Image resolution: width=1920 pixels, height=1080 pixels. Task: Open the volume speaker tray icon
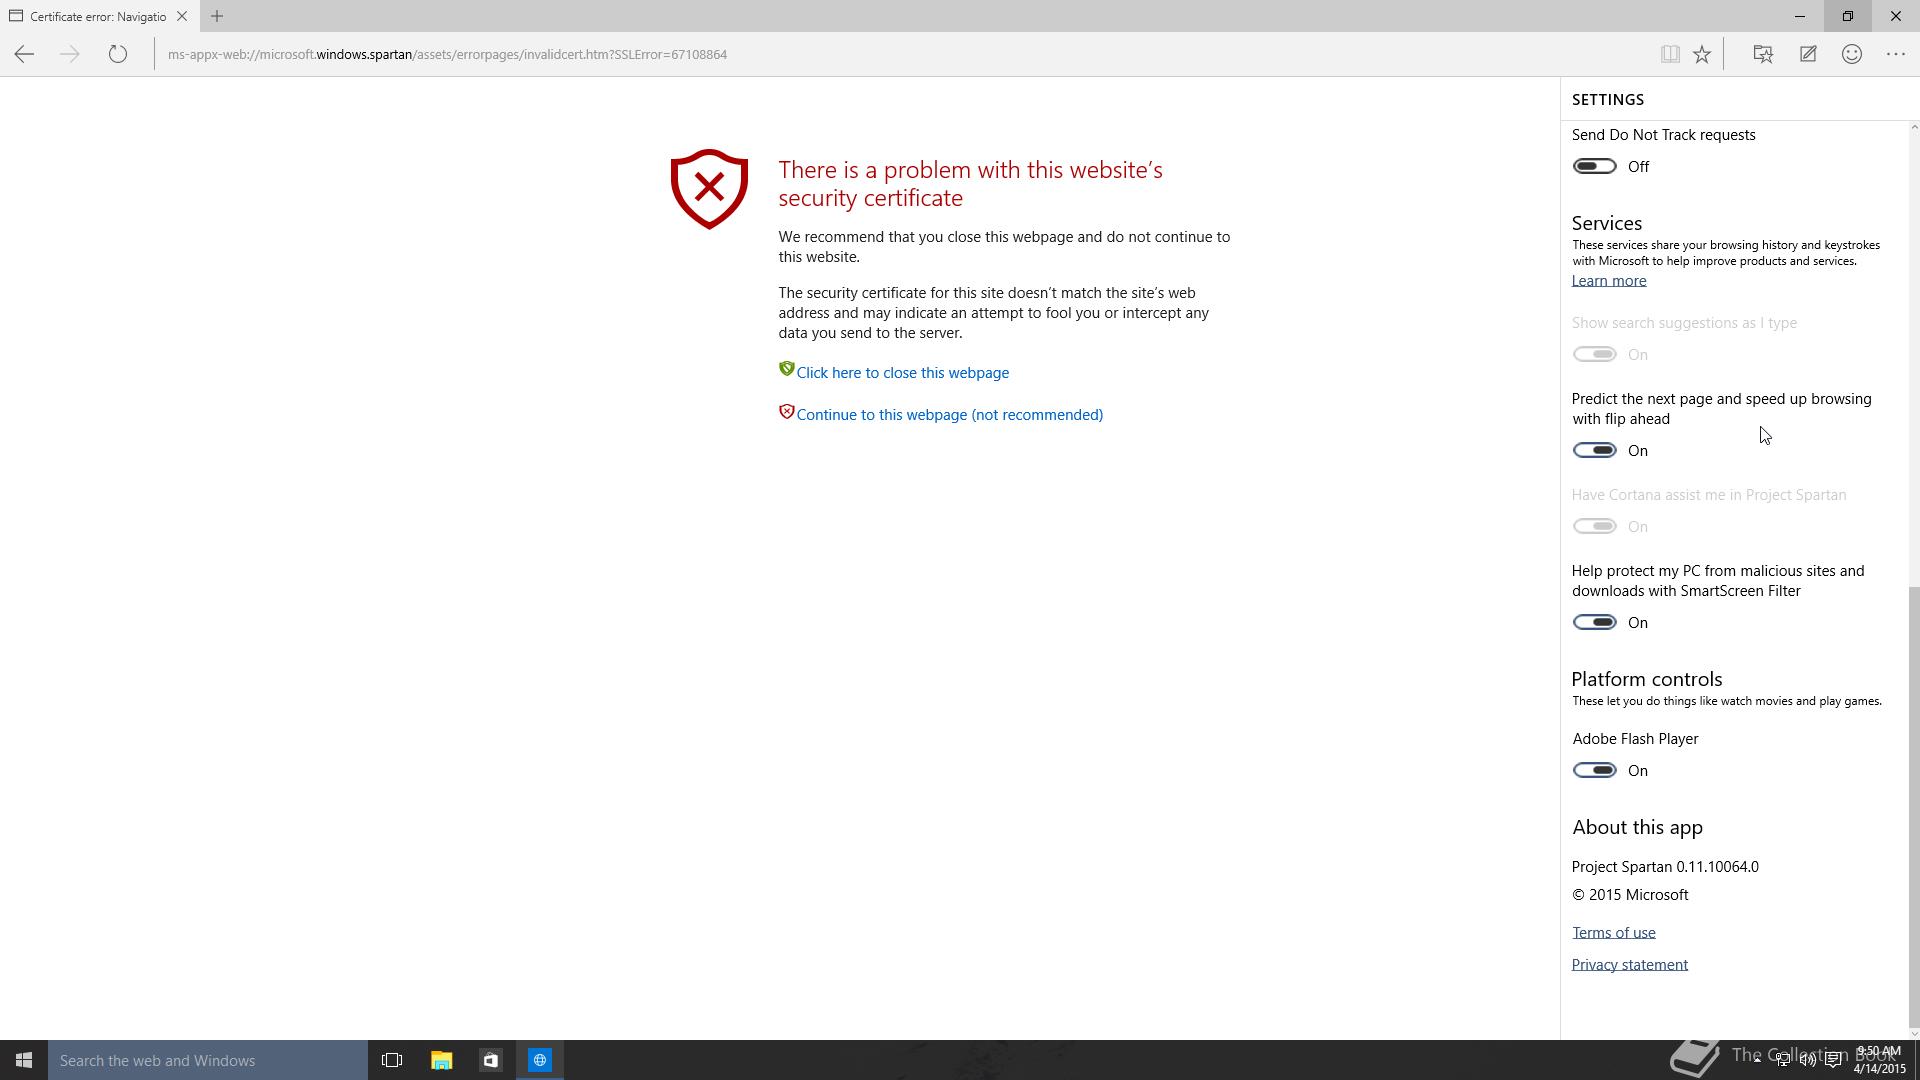pyautogui.click(x=1808, y=1060)
